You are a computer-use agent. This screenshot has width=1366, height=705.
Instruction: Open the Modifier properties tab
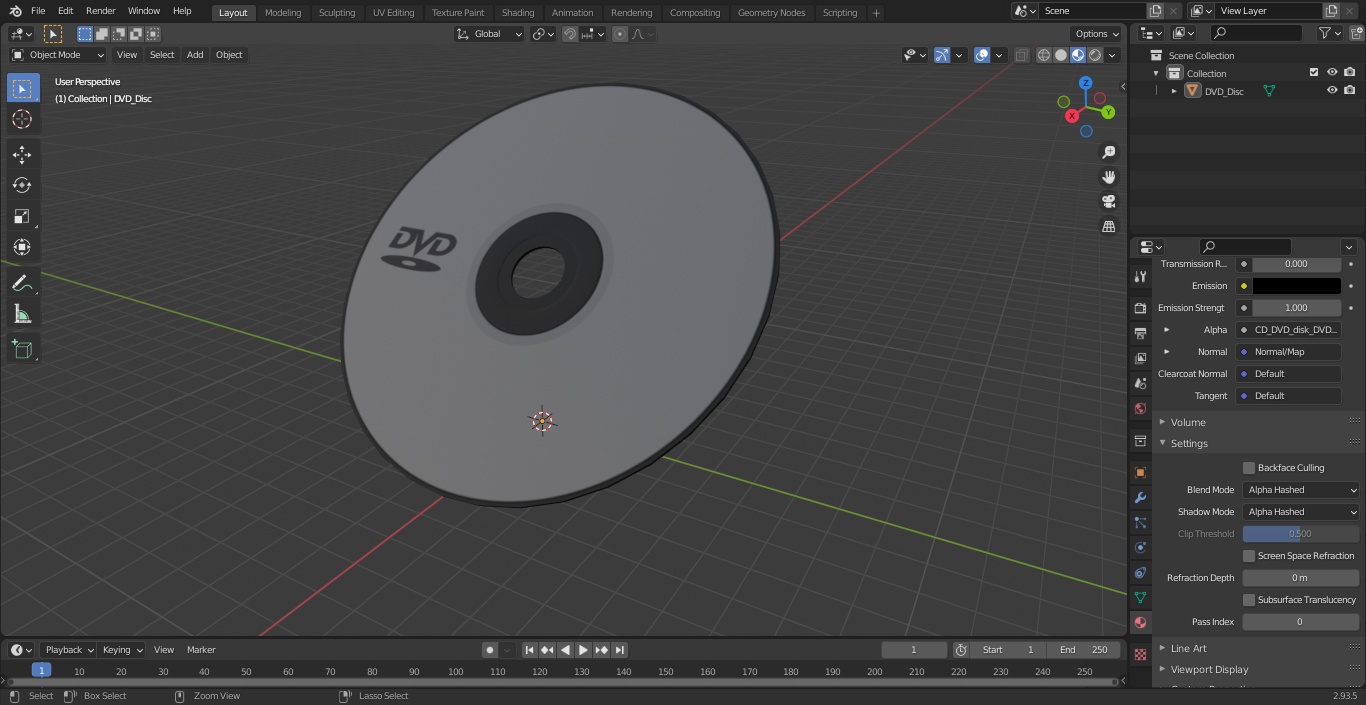pyautogui.click(x=1140, y=497)
